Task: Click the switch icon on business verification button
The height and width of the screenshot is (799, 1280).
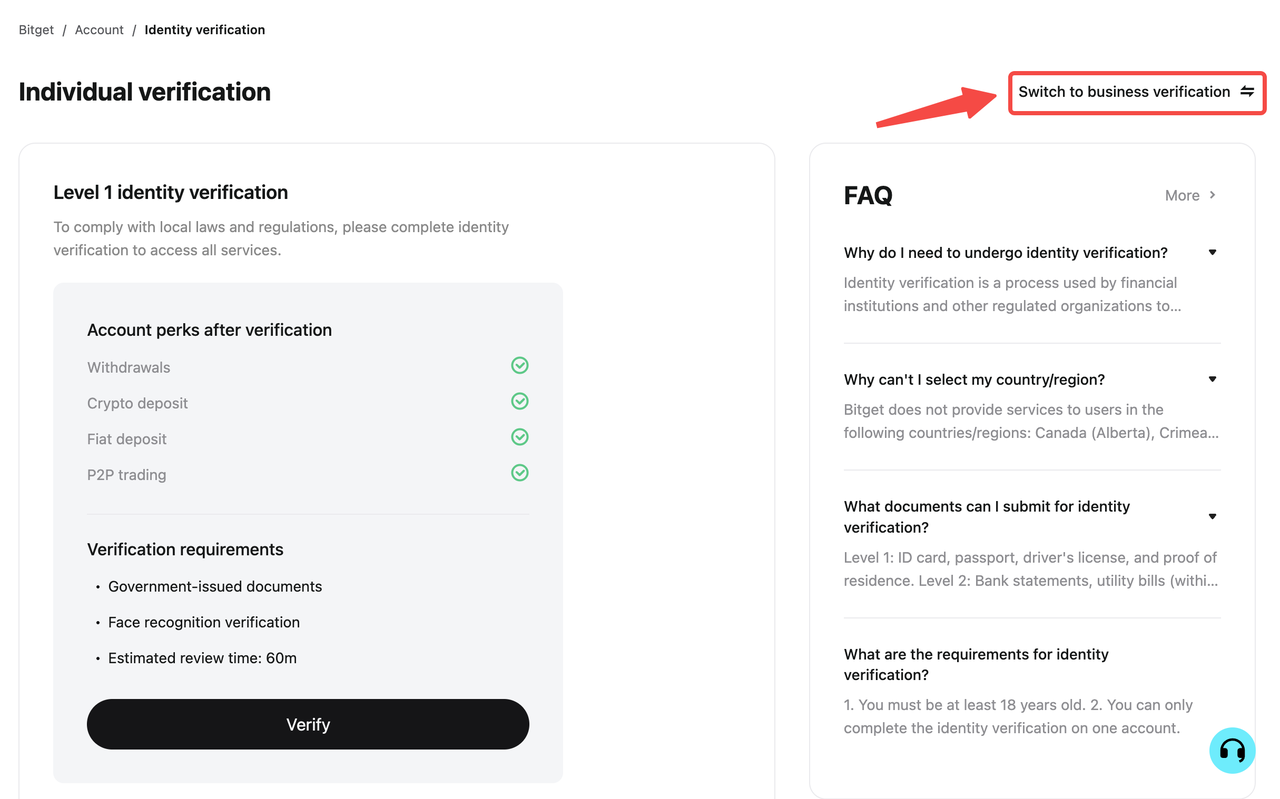Action: 1246,91
